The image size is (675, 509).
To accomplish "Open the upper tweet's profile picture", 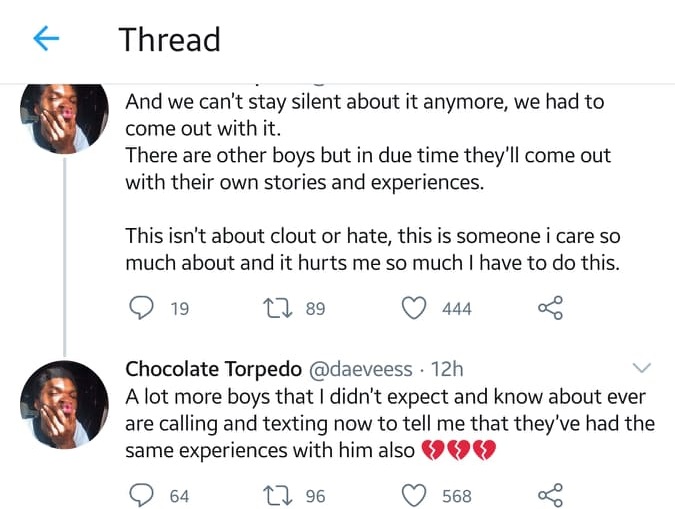I will pos(64,118).
